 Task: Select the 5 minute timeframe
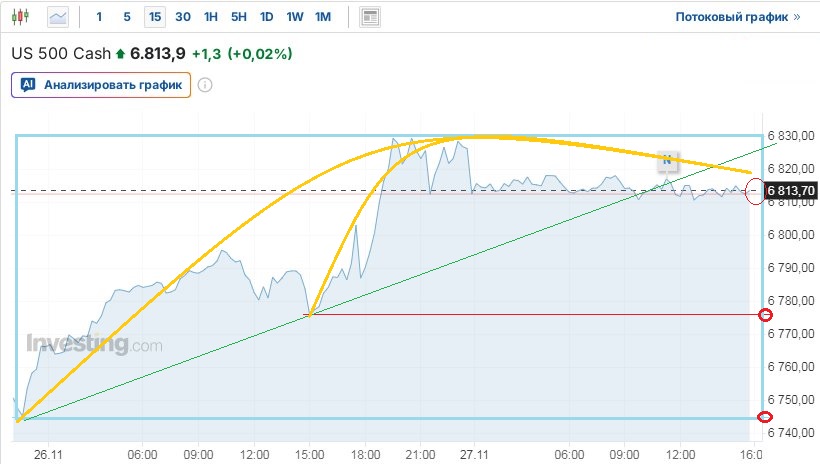pyautogui.click(x=126, y=17)
